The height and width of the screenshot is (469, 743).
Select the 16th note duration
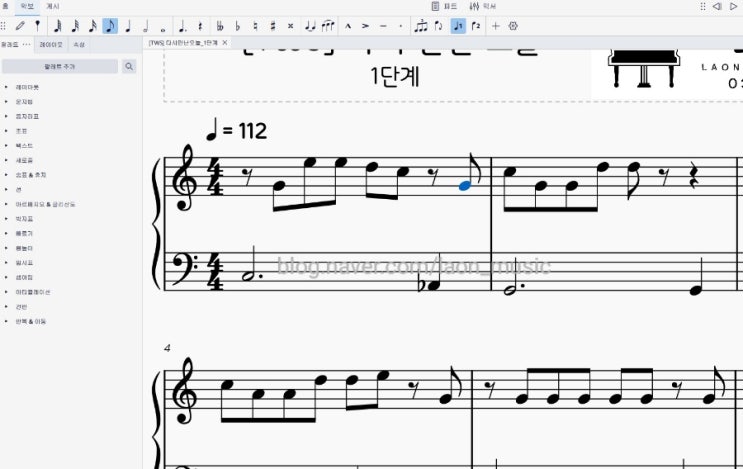tap(93, 26)
